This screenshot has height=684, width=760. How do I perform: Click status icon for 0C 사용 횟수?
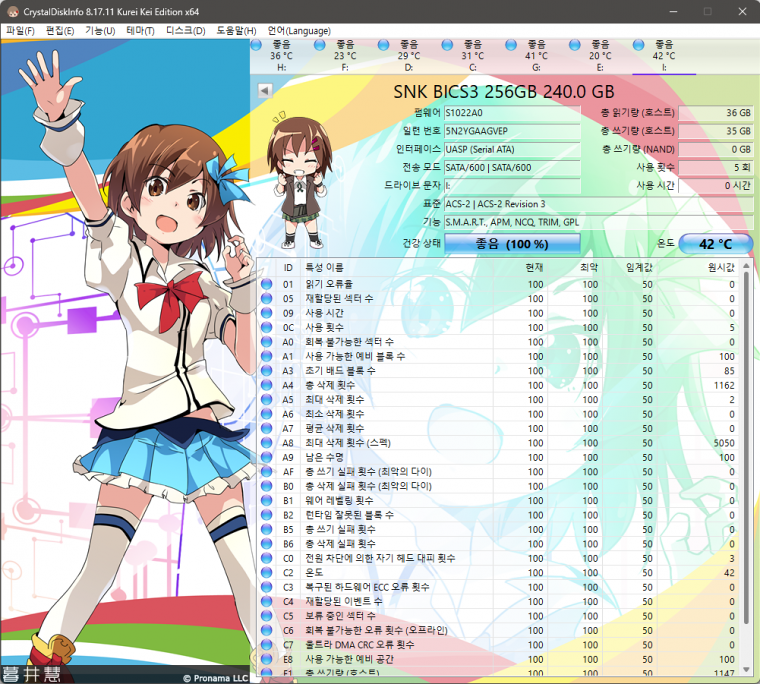pyautogui.click(x=267, y=327)
